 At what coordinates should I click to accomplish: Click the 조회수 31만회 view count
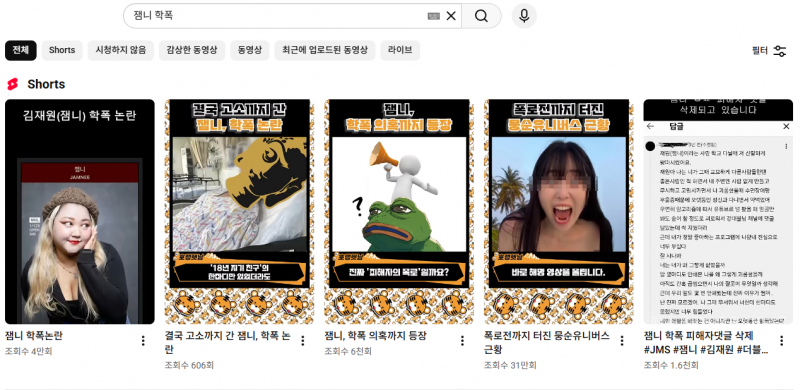[x=510, y=365]
